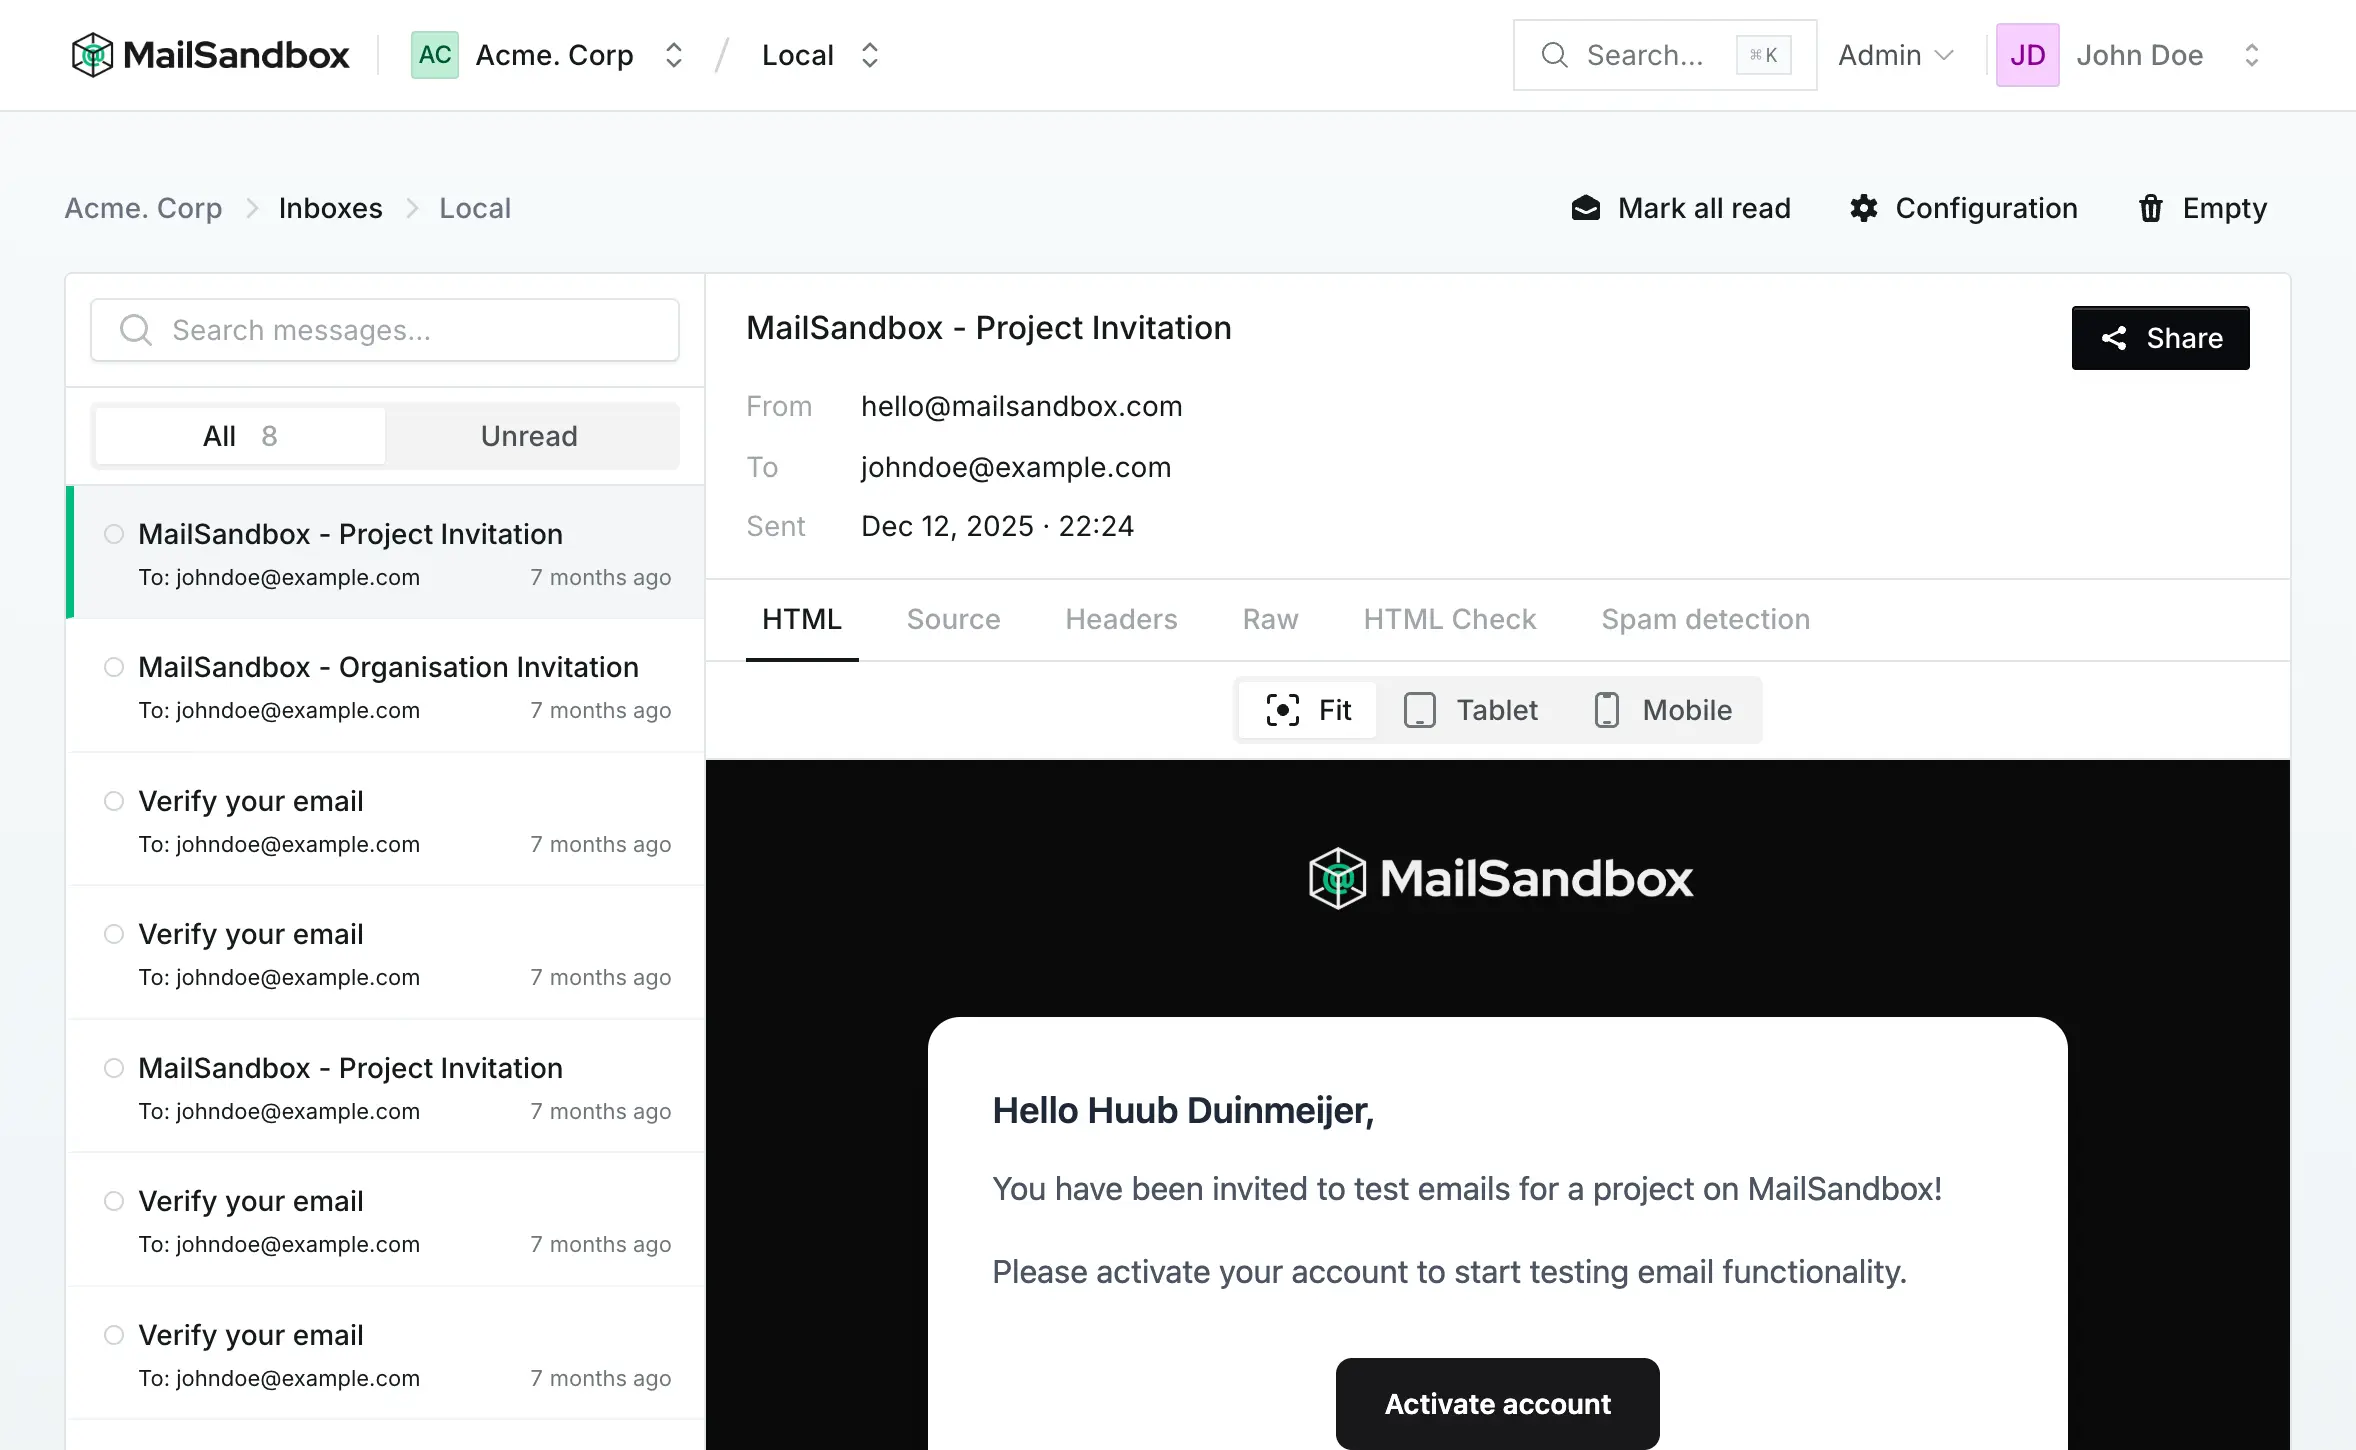Open the first Verify your email message

click(x=386, y=820)
